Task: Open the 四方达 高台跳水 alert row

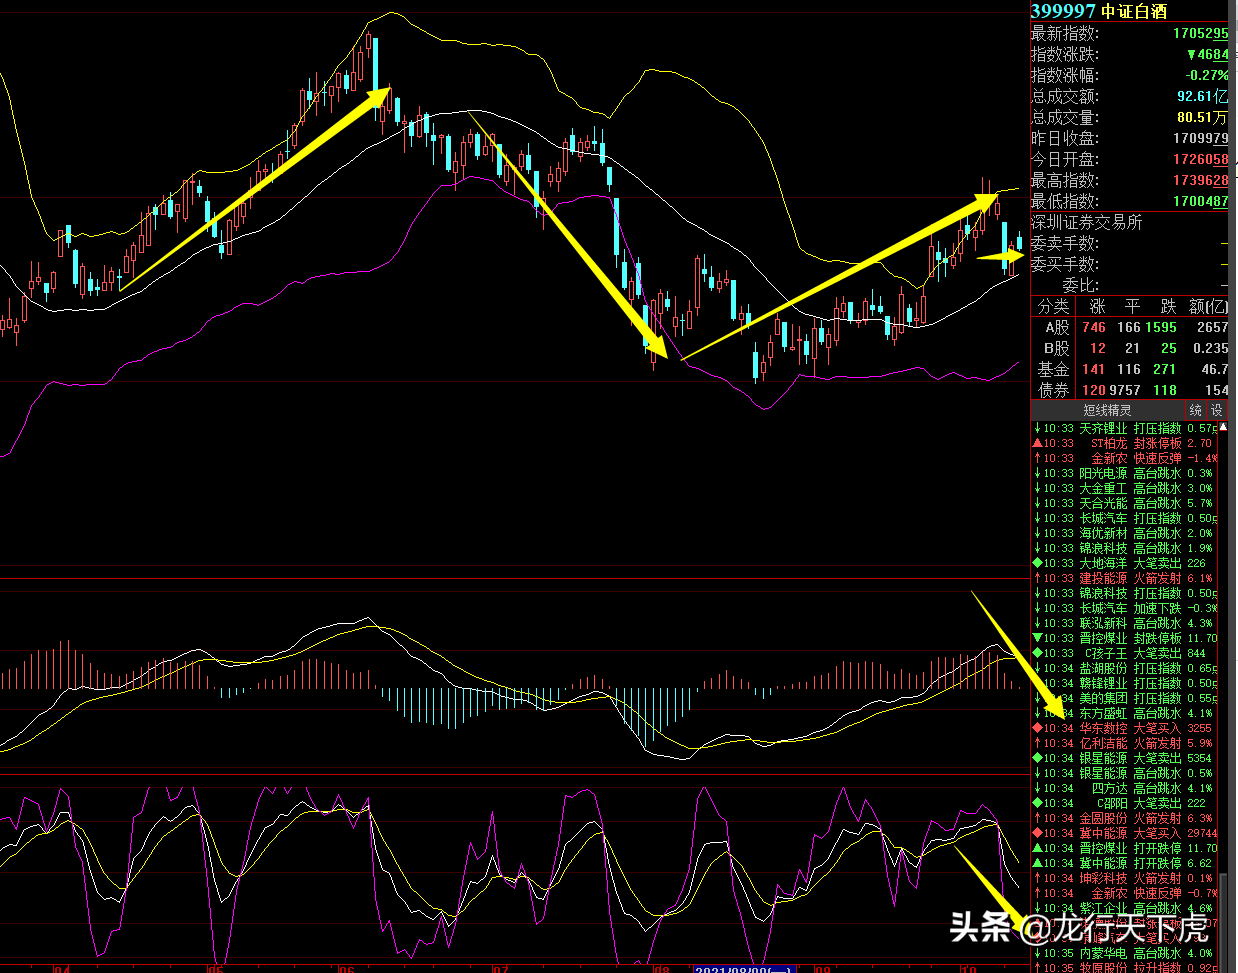Action: coord(1125,788)
